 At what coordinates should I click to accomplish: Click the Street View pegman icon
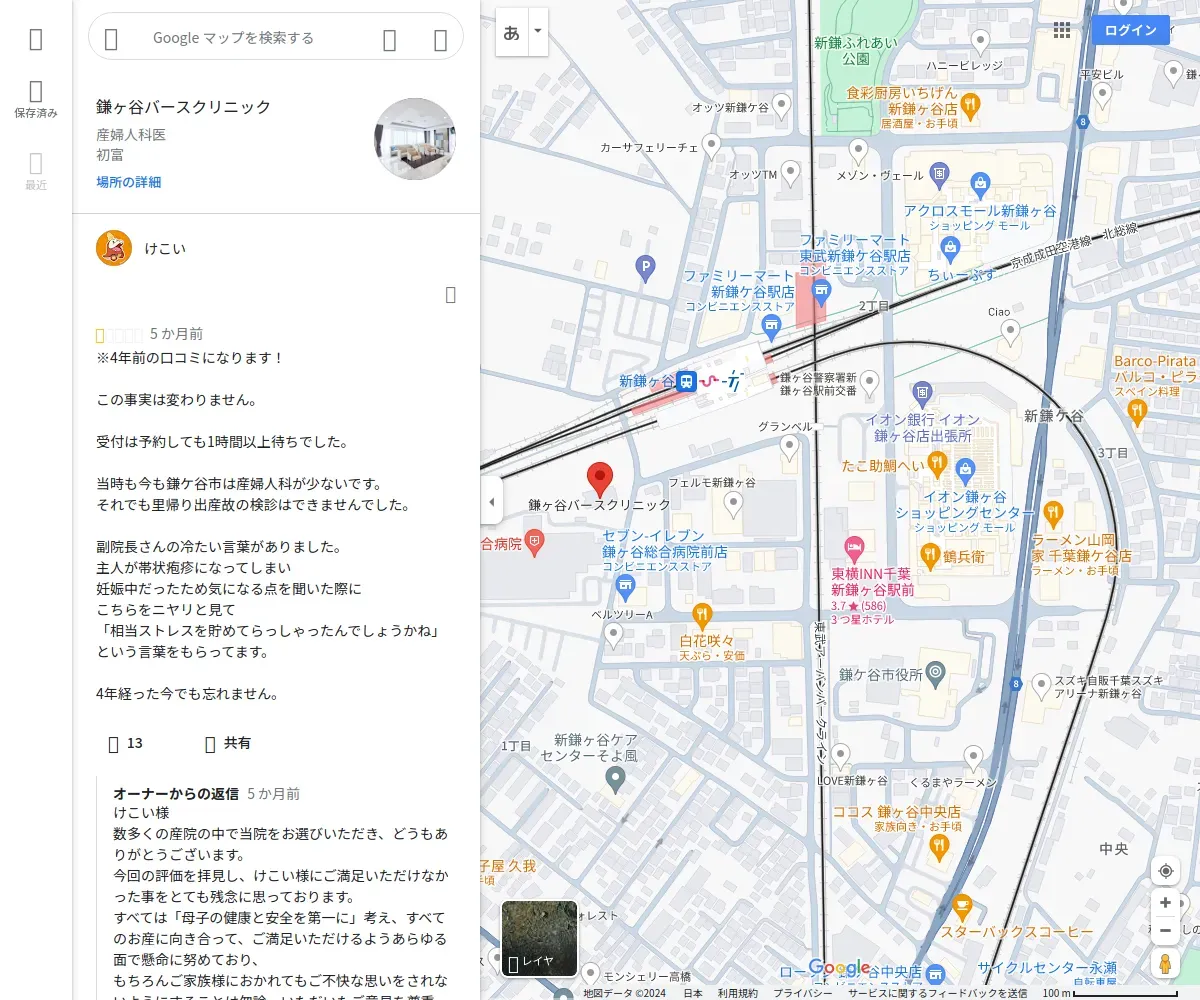pyautogui.click(x=1165, y=964)
